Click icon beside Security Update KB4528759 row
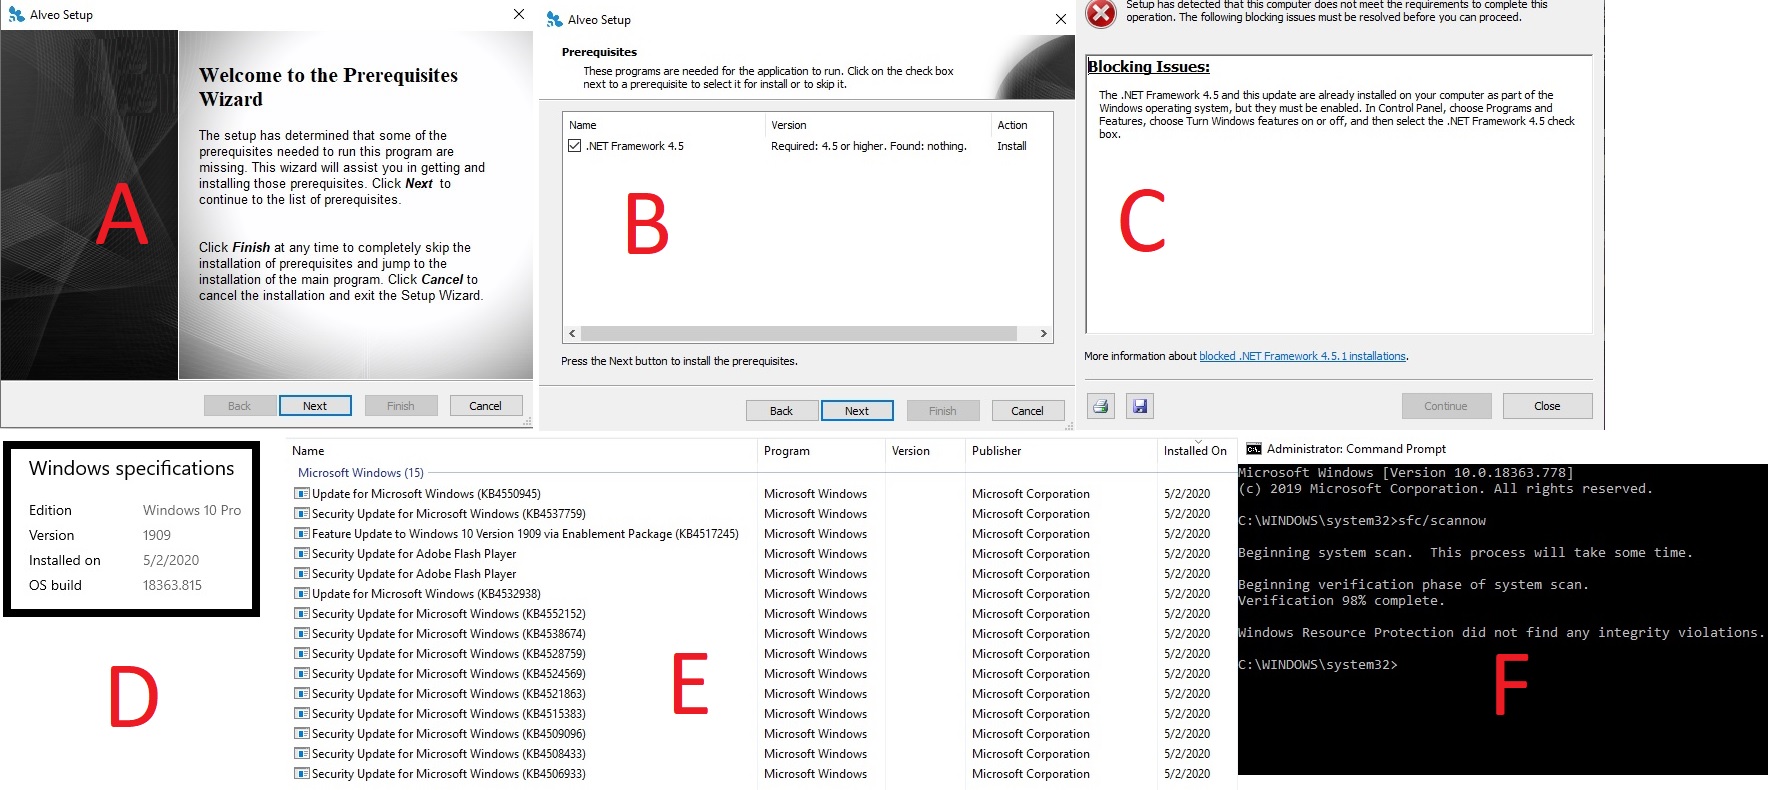Viewport: 1777px width, 790px height. pyautogui.click(x=301, y=654)
